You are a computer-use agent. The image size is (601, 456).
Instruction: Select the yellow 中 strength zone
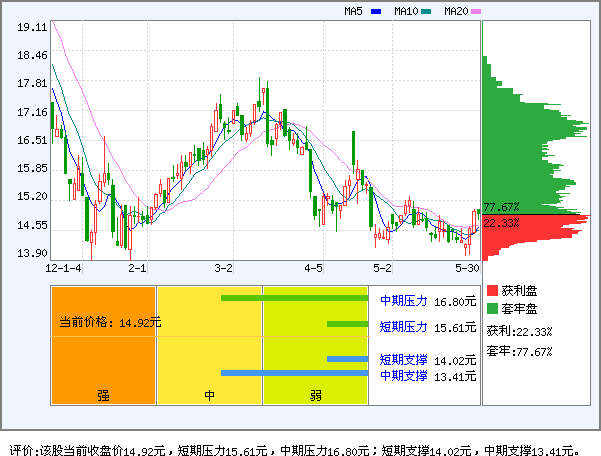pyautogui.click(x=209, y=345)
